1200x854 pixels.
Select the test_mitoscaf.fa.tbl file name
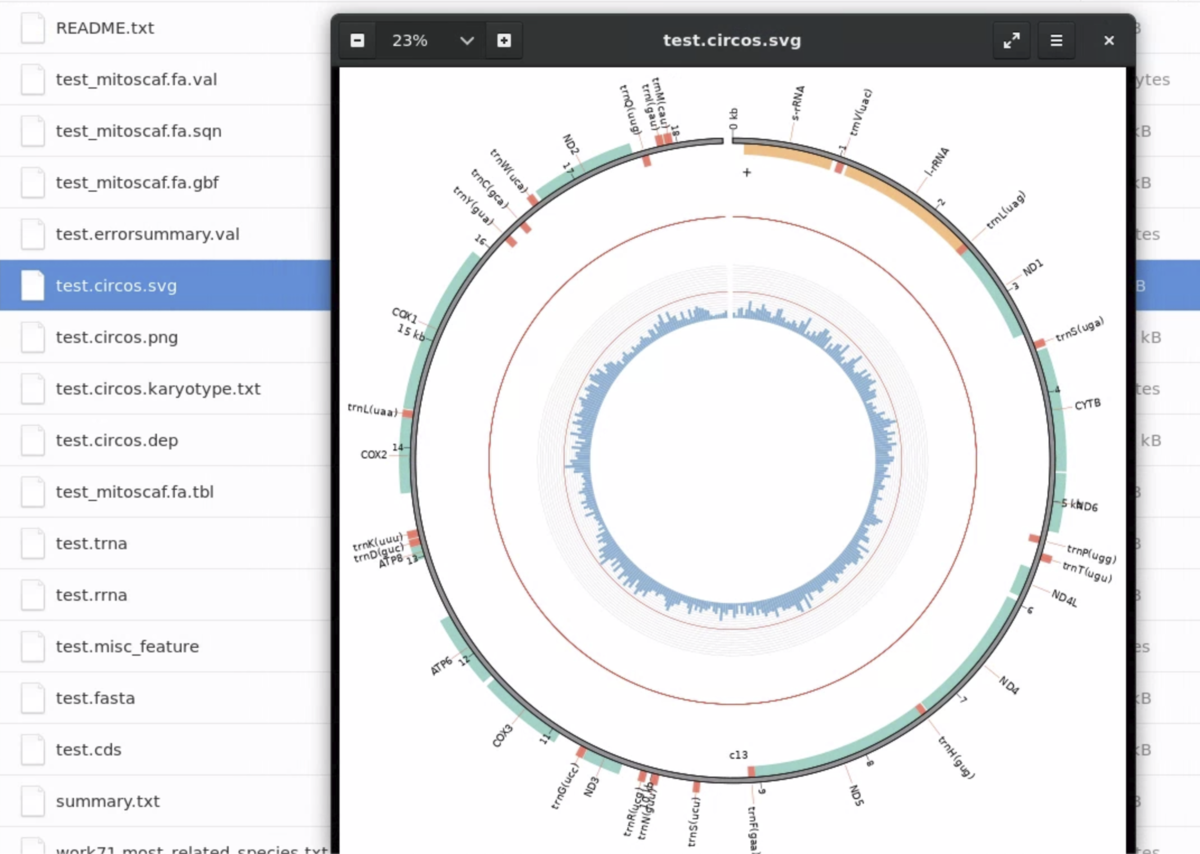click(x=135, y=492)
